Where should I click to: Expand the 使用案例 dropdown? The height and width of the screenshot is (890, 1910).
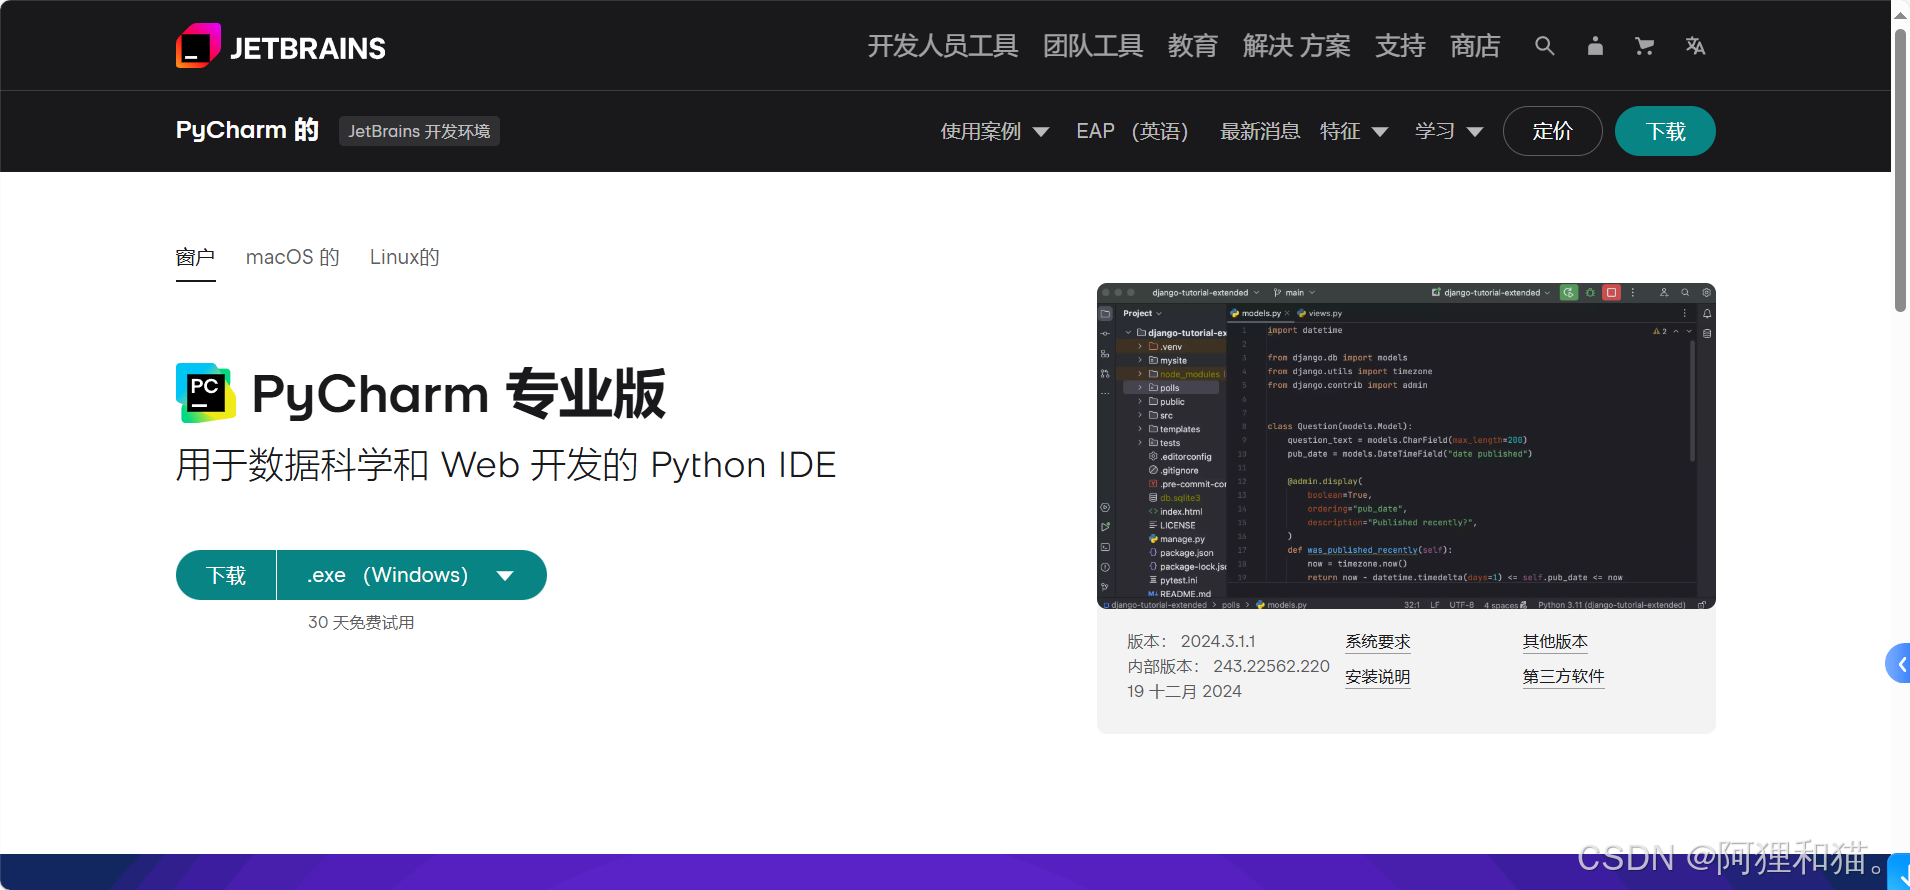coord(994,131)
